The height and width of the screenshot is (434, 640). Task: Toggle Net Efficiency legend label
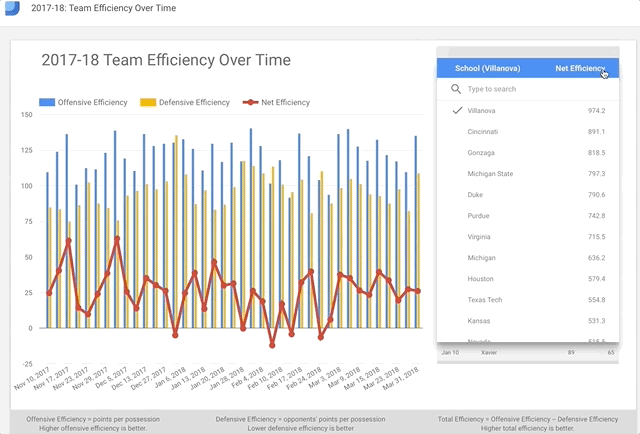285,102
